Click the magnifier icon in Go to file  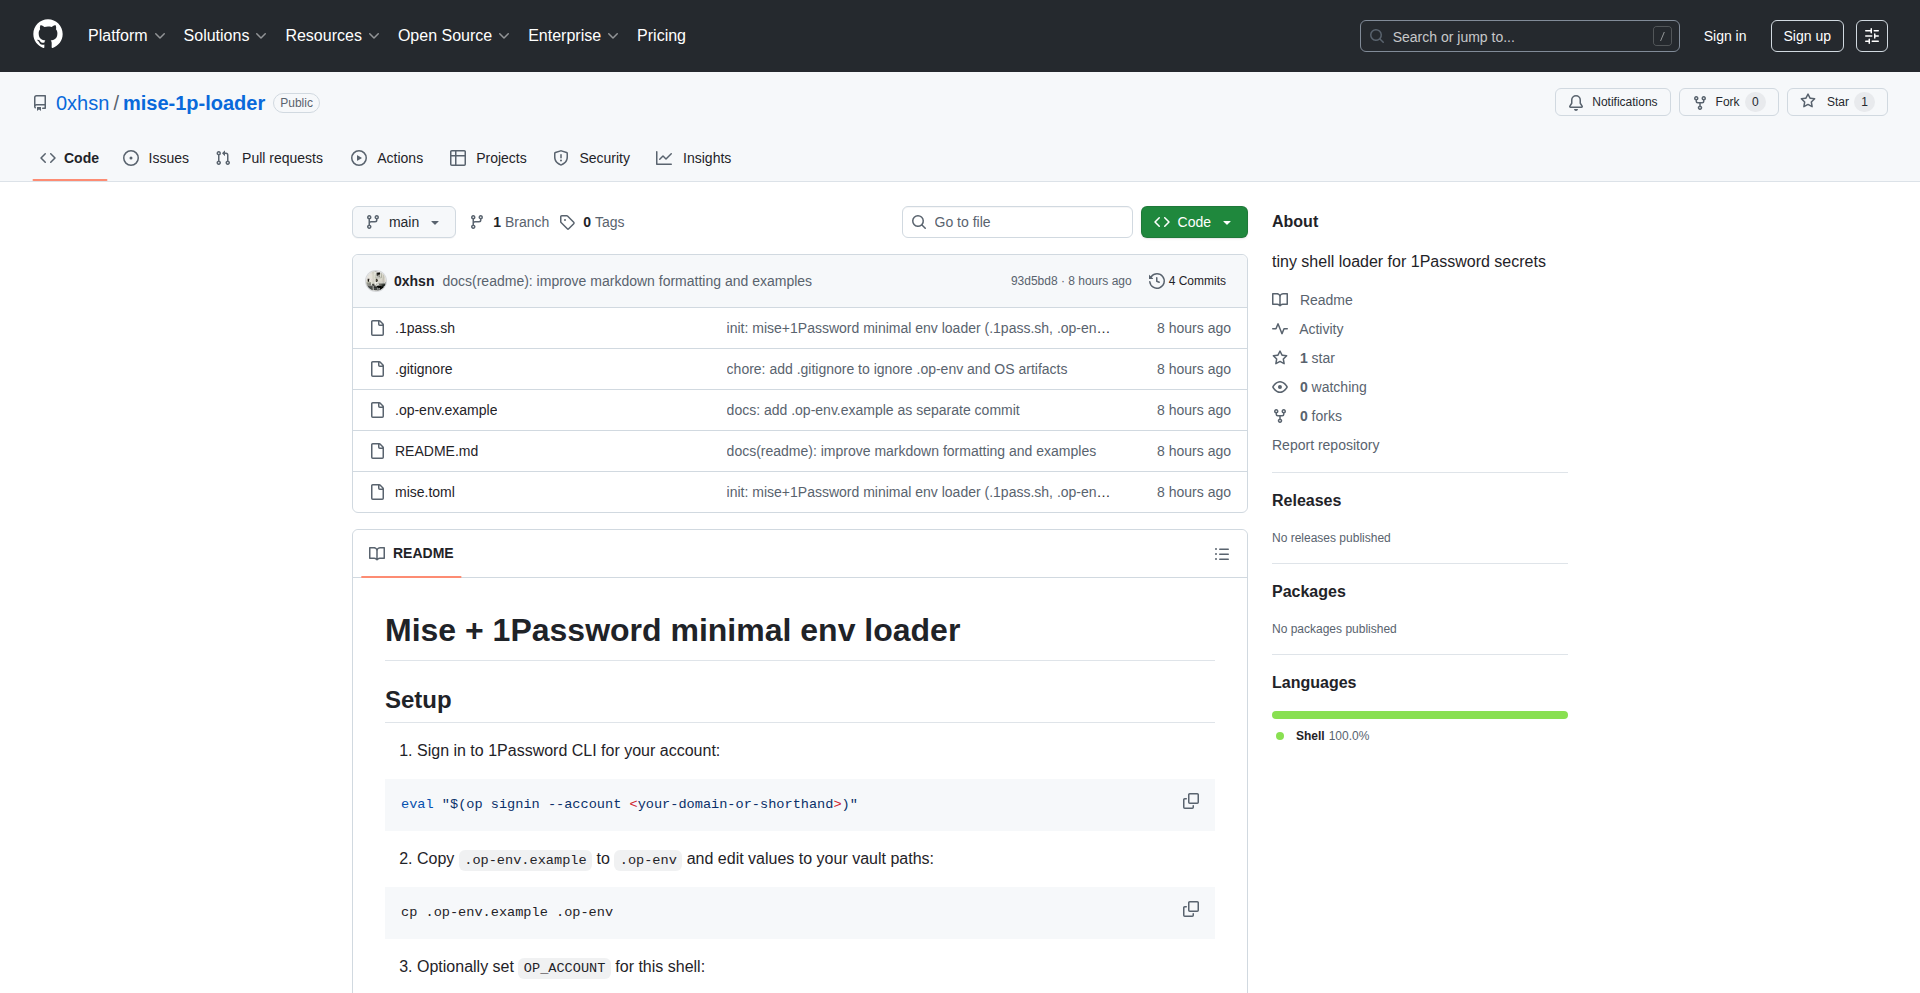(x=919, y=222)
